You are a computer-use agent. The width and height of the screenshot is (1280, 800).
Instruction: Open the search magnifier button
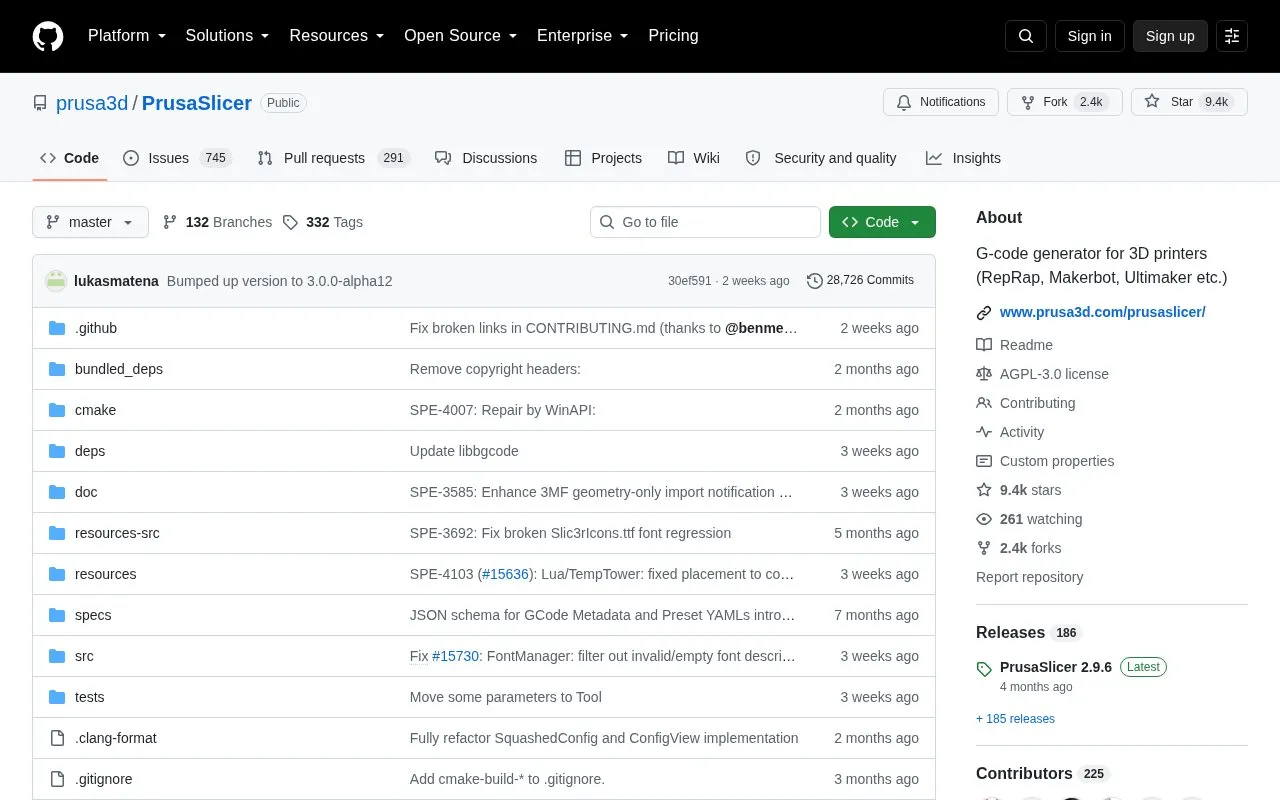click(1026, 36)
